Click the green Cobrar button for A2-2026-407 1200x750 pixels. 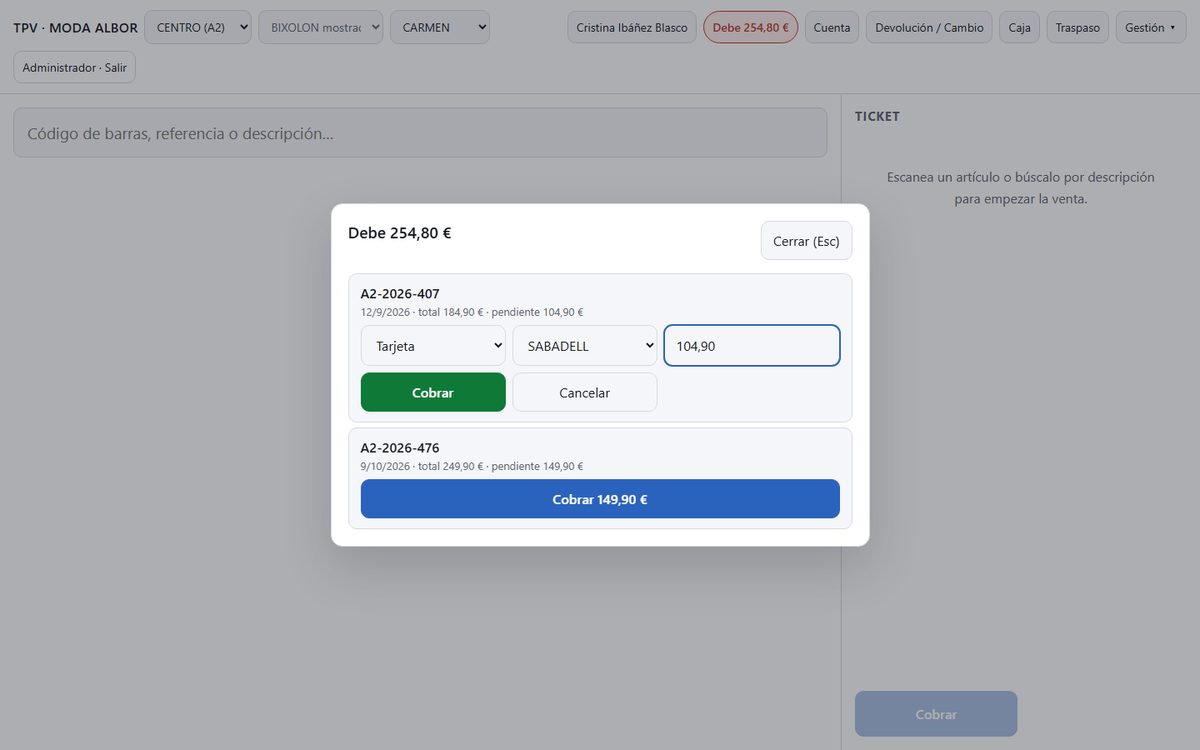(433, 393)
